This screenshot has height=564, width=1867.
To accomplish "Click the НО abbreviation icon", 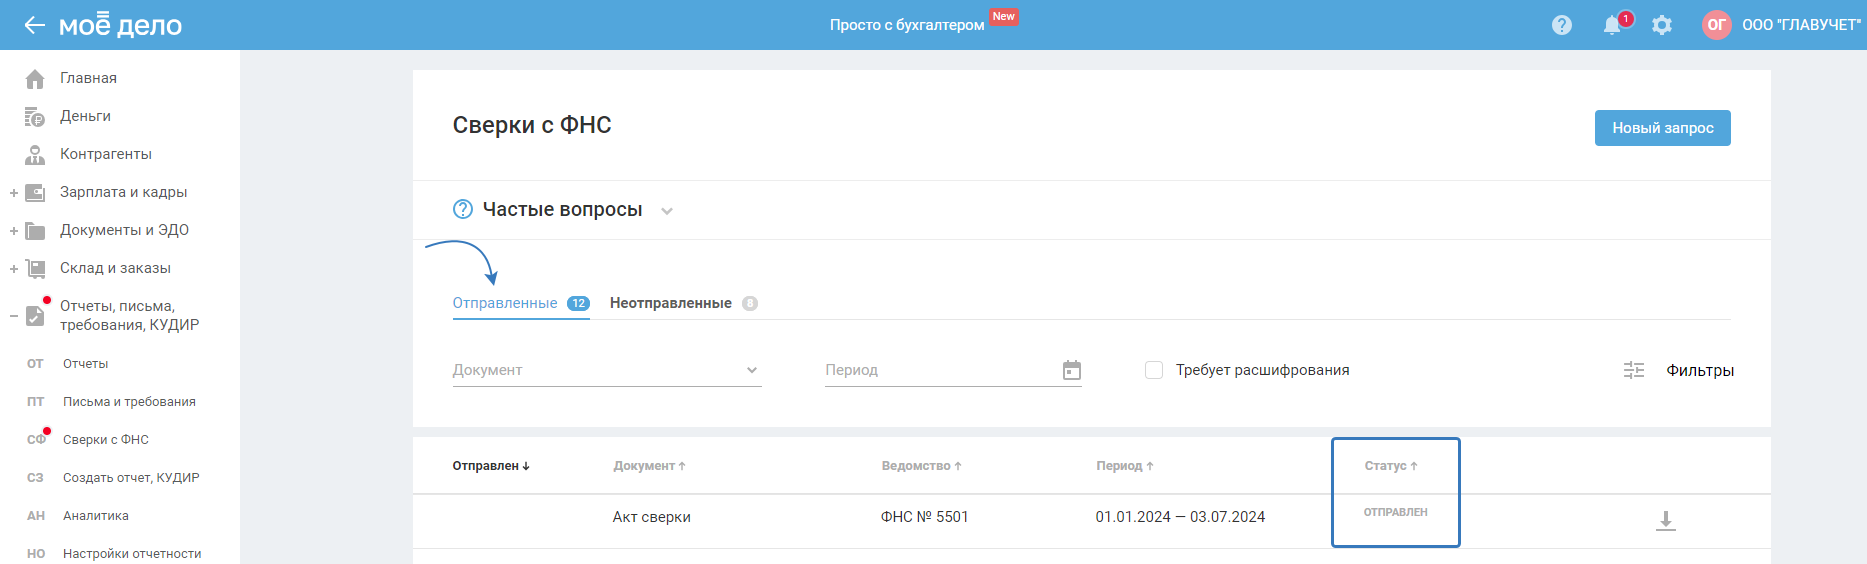I will [x=35, y=554].
